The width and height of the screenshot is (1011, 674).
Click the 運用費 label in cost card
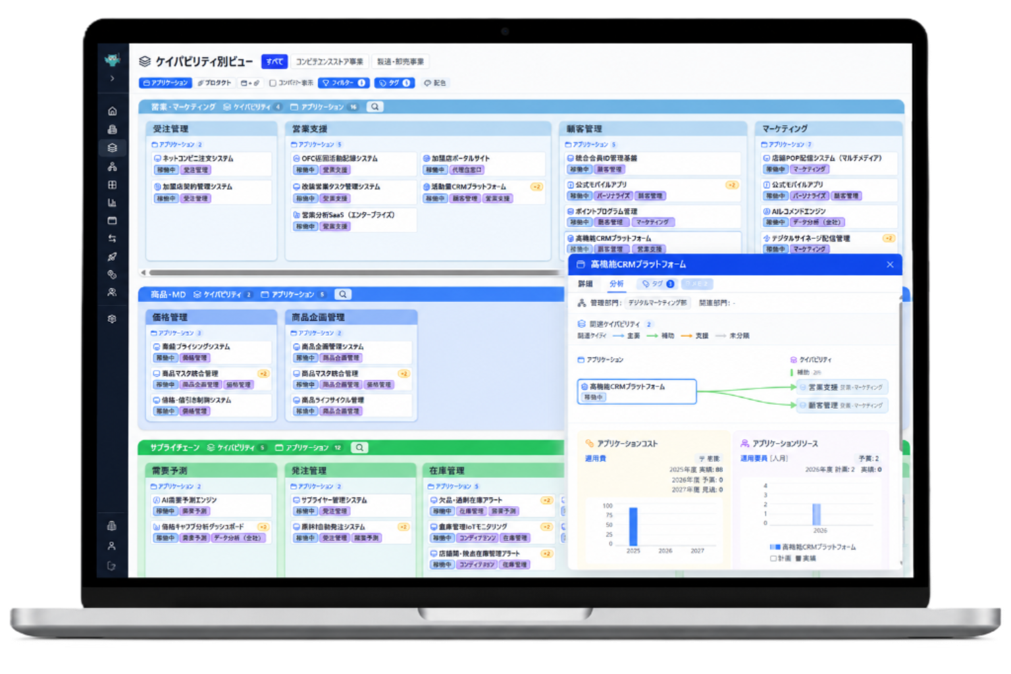click(x=595, y=459)
